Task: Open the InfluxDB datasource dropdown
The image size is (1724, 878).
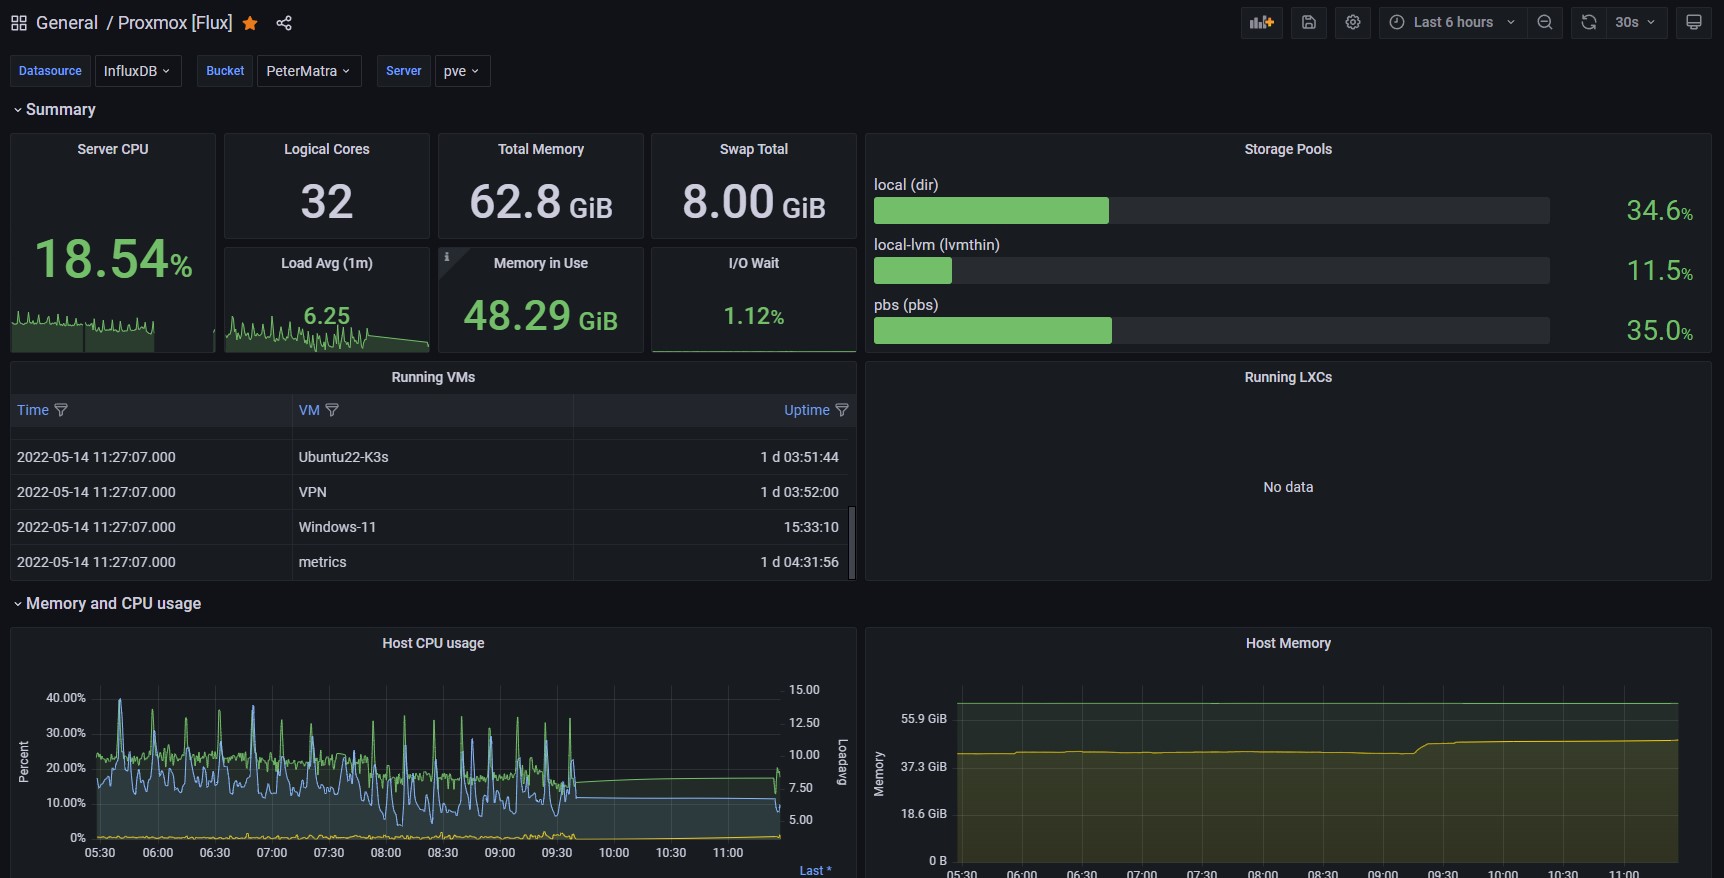Action: pos(137,71)
